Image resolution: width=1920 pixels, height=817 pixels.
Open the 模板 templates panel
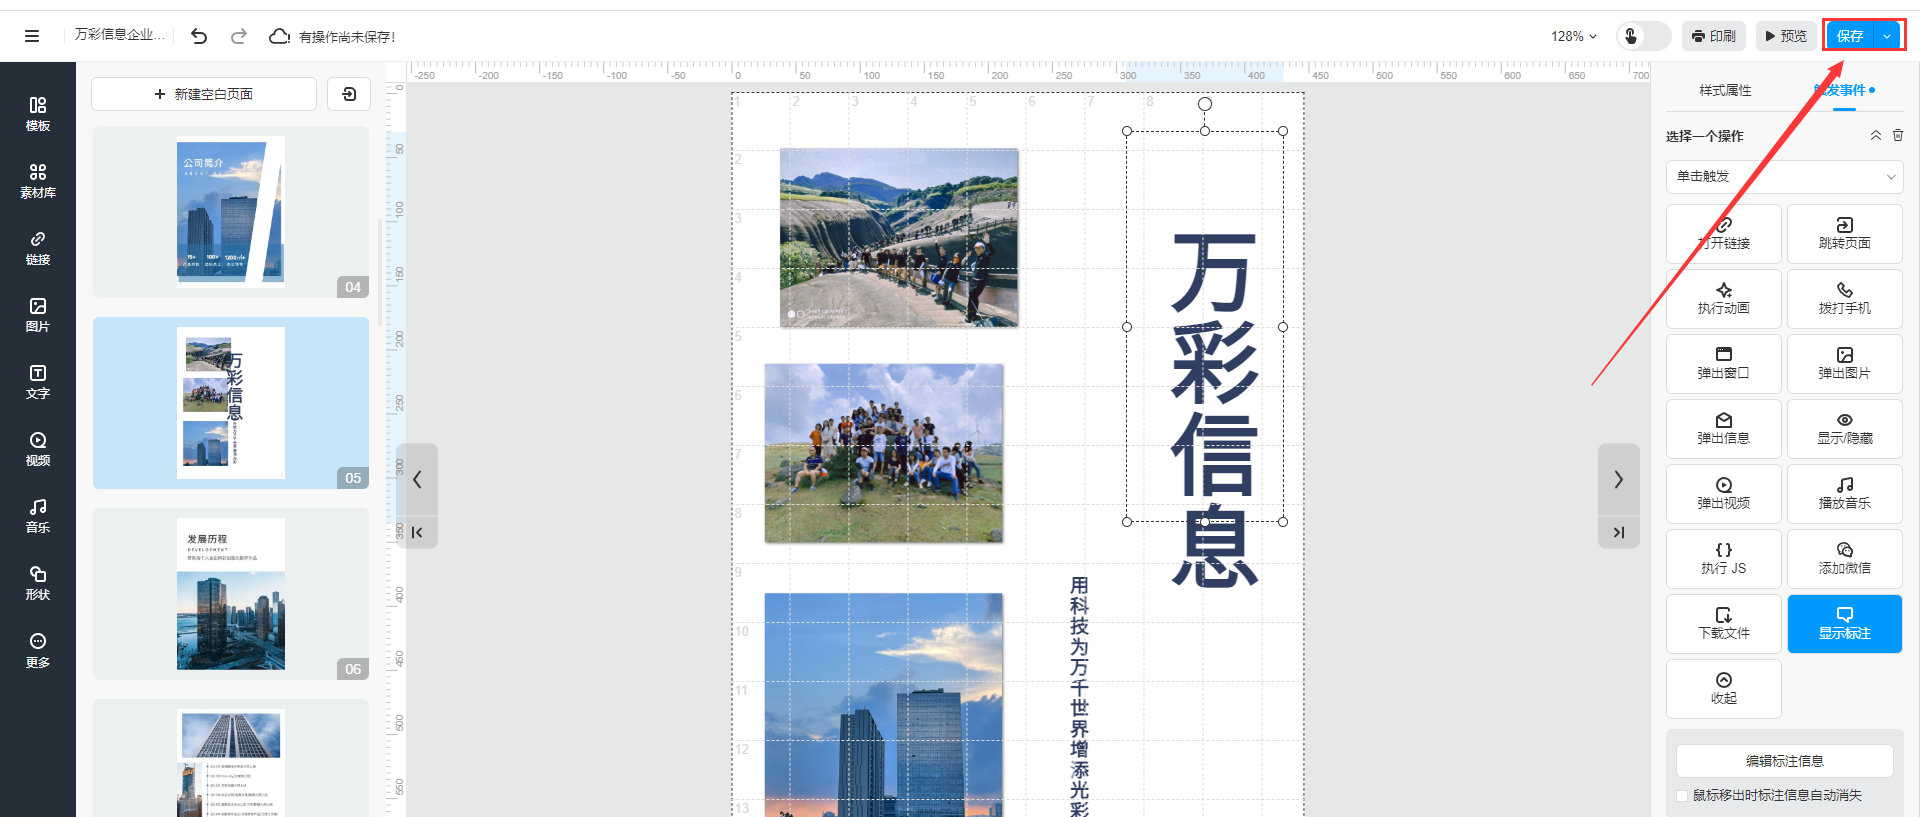[37, 114]
